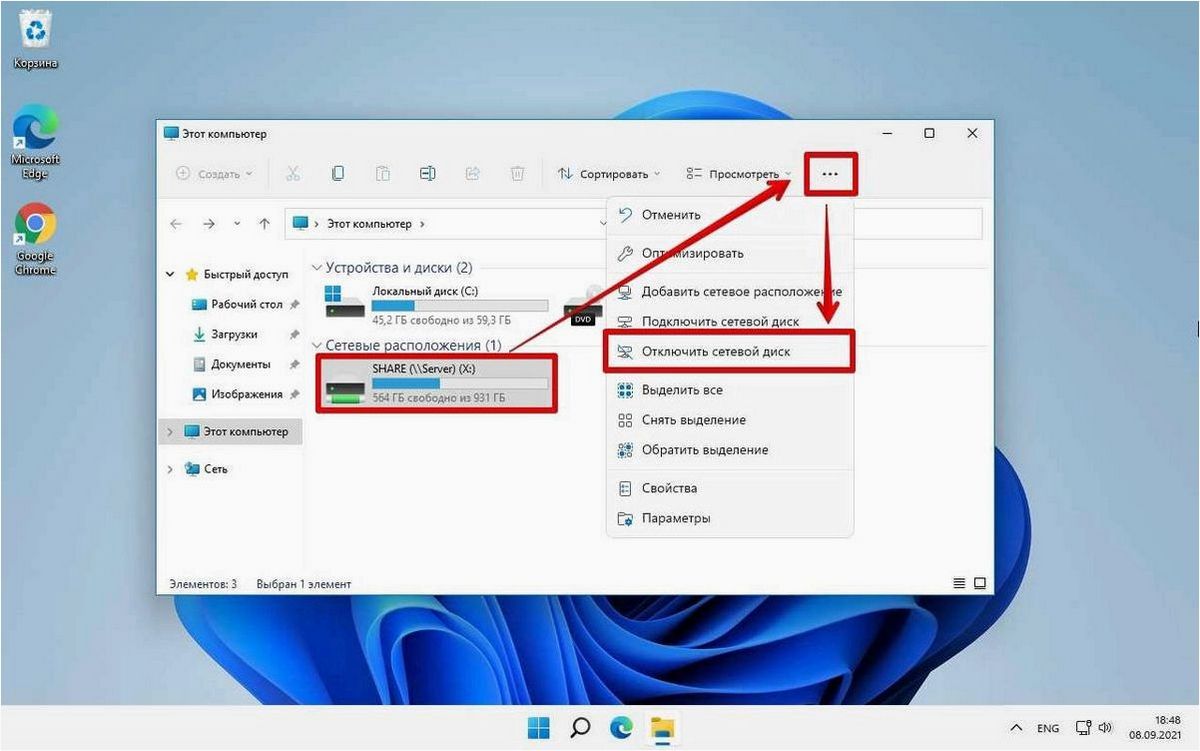Click the status text 'Элементов: 3'

201,584
